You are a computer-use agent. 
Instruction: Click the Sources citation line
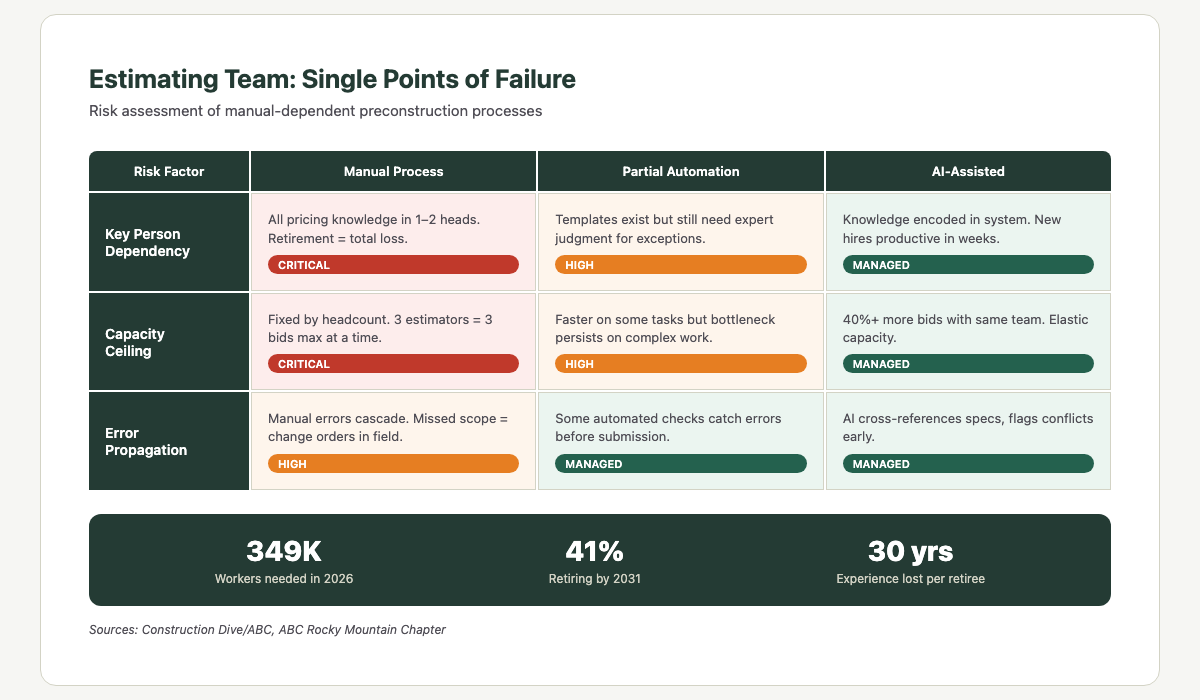(267, 630)
